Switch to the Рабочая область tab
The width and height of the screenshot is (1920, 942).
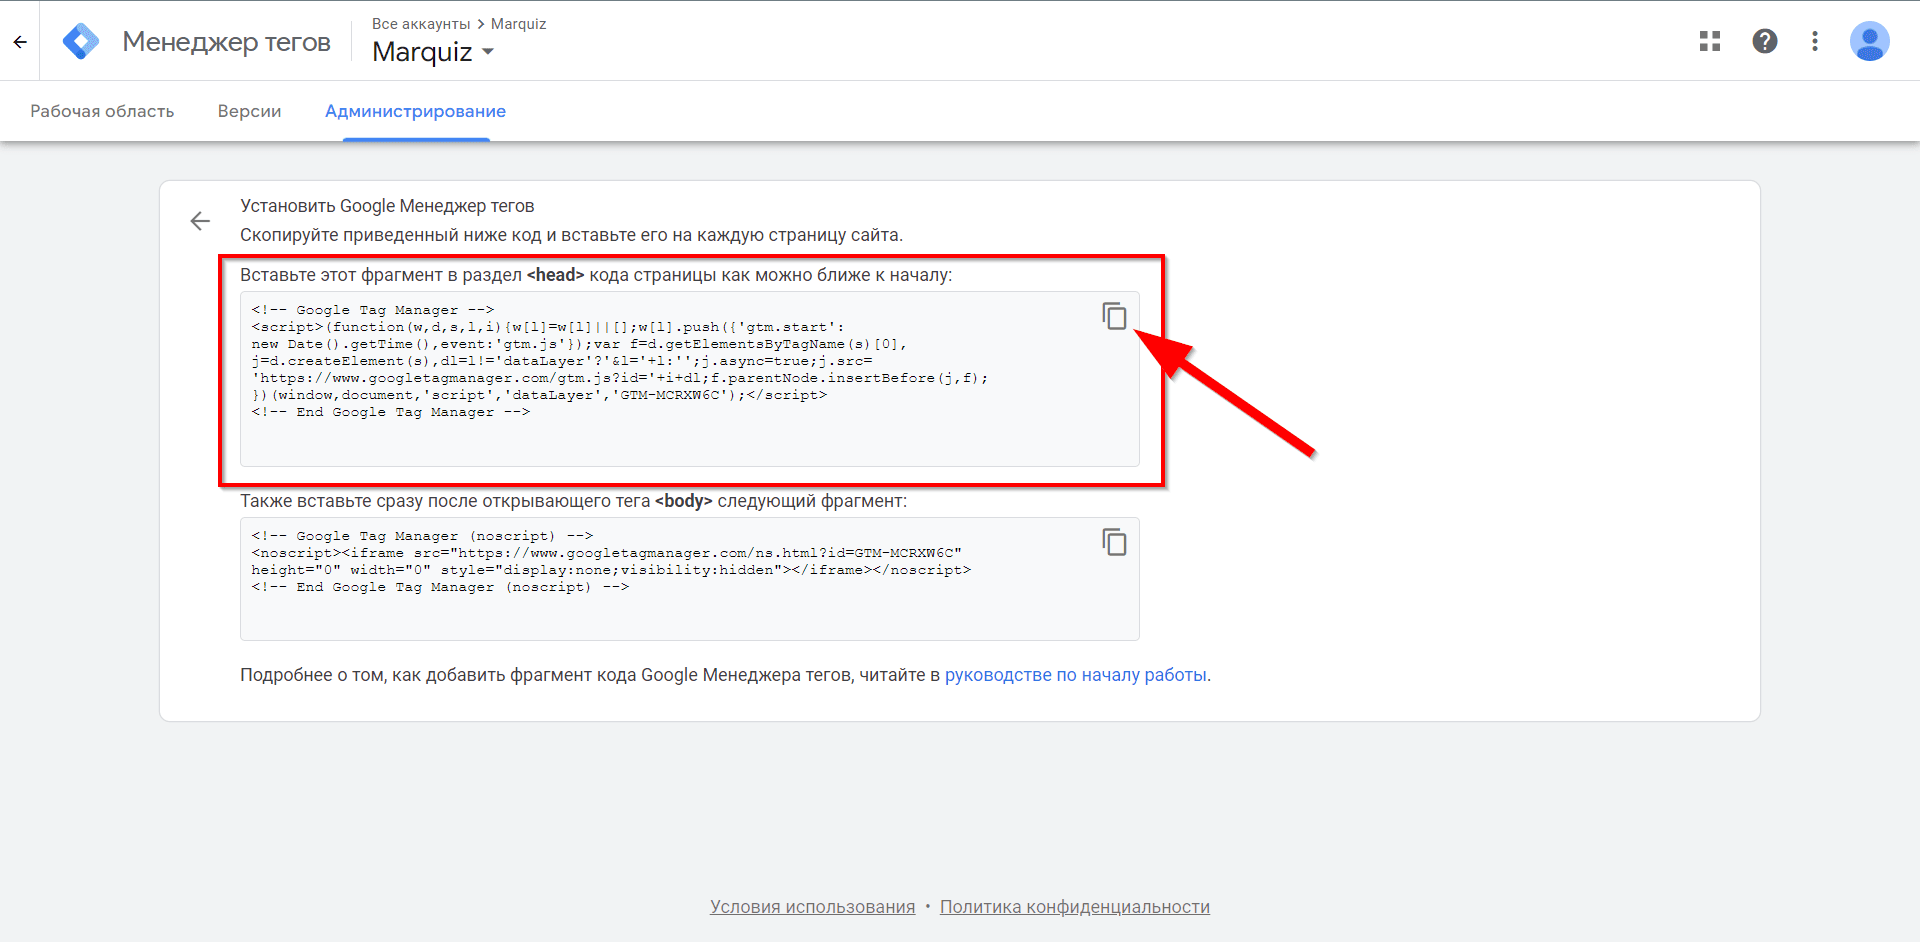click(x=102, y=111)
